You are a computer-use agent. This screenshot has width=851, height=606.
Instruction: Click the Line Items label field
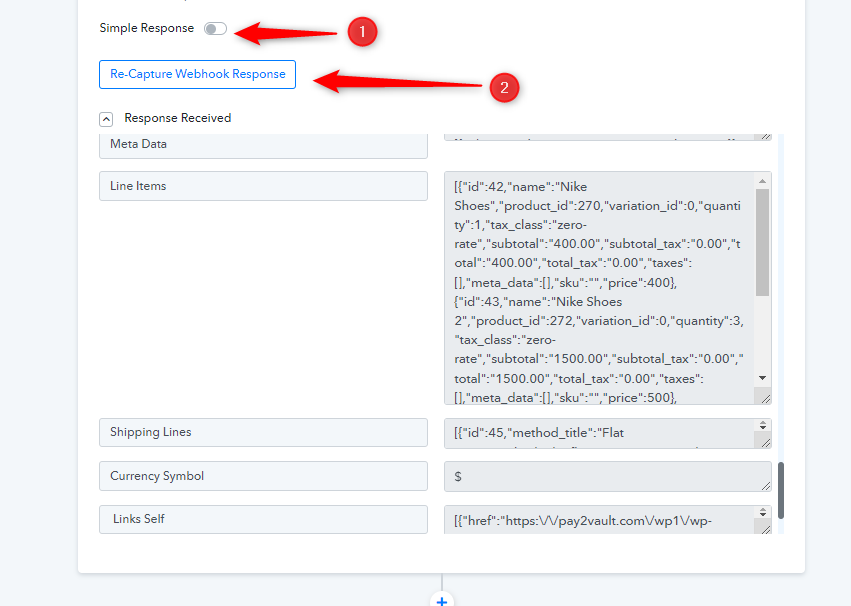tap(263, 186)
